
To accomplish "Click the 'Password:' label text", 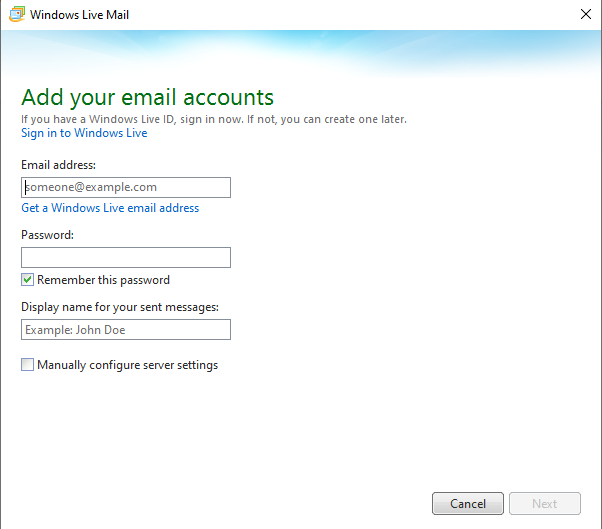I will pyautogui.click(x=47, y=235).
